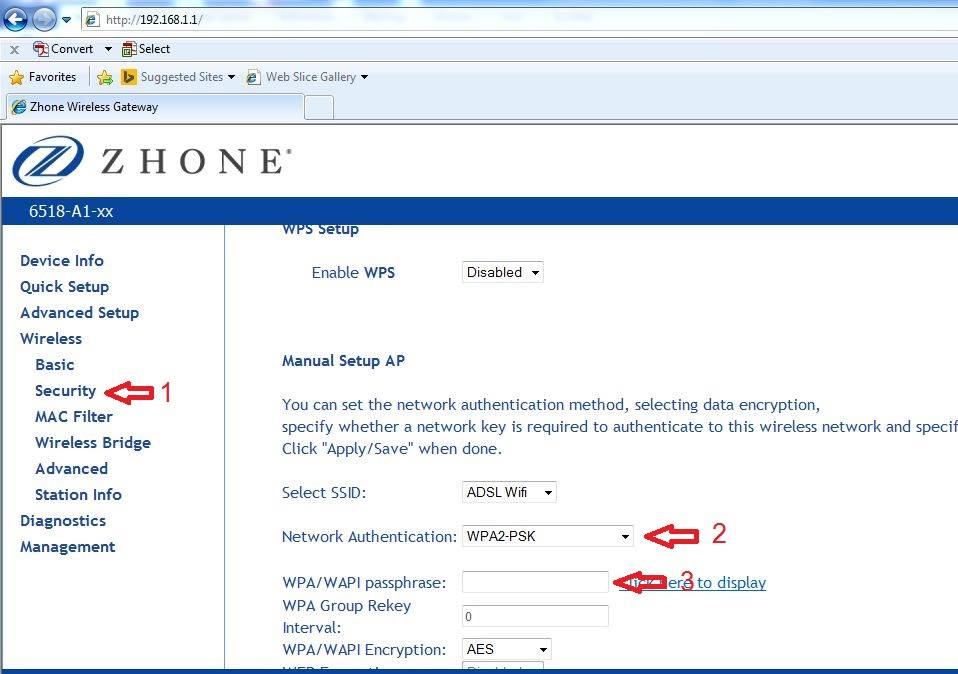Open the Convert dropdown arrow
This screenshot has height=674, width=958.
pos(108,49)
